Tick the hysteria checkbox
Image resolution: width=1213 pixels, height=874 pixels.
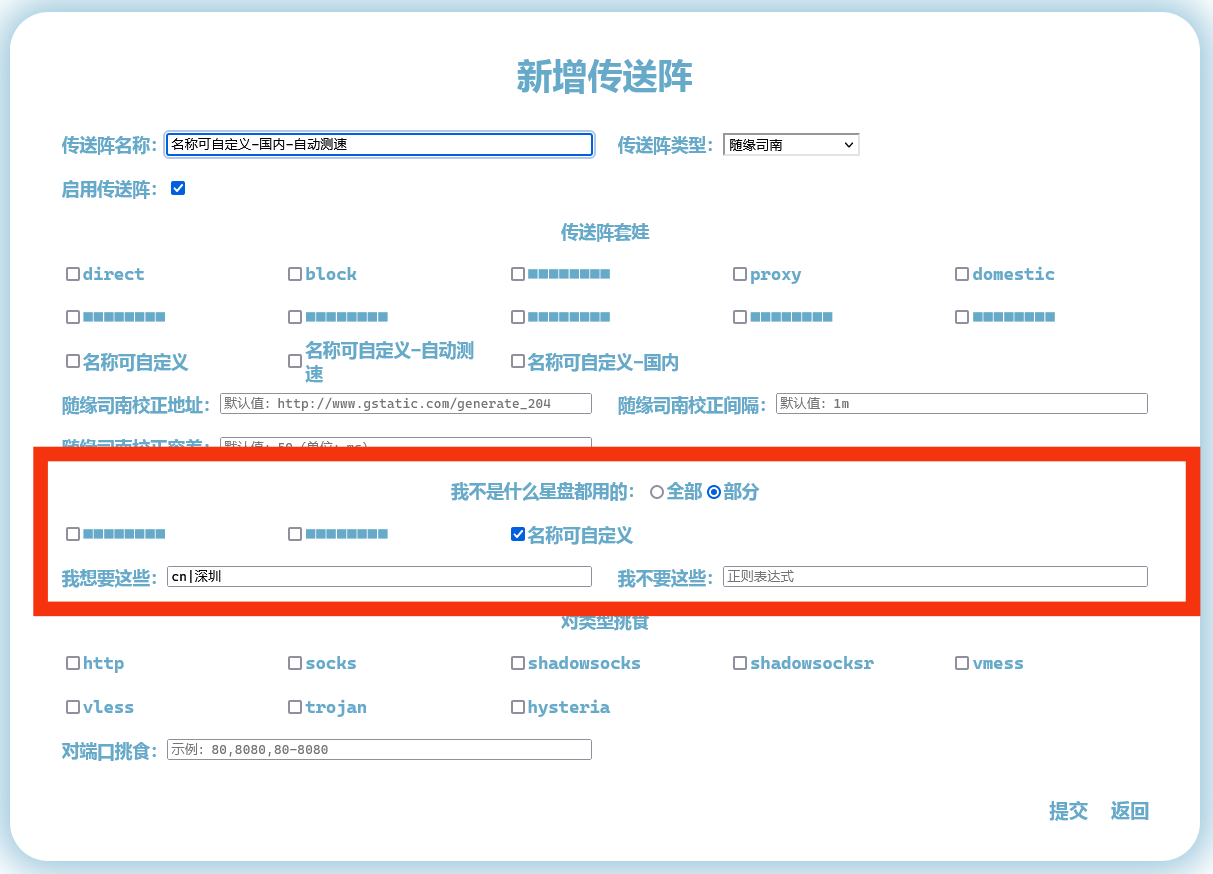click(x=518, y=707)
